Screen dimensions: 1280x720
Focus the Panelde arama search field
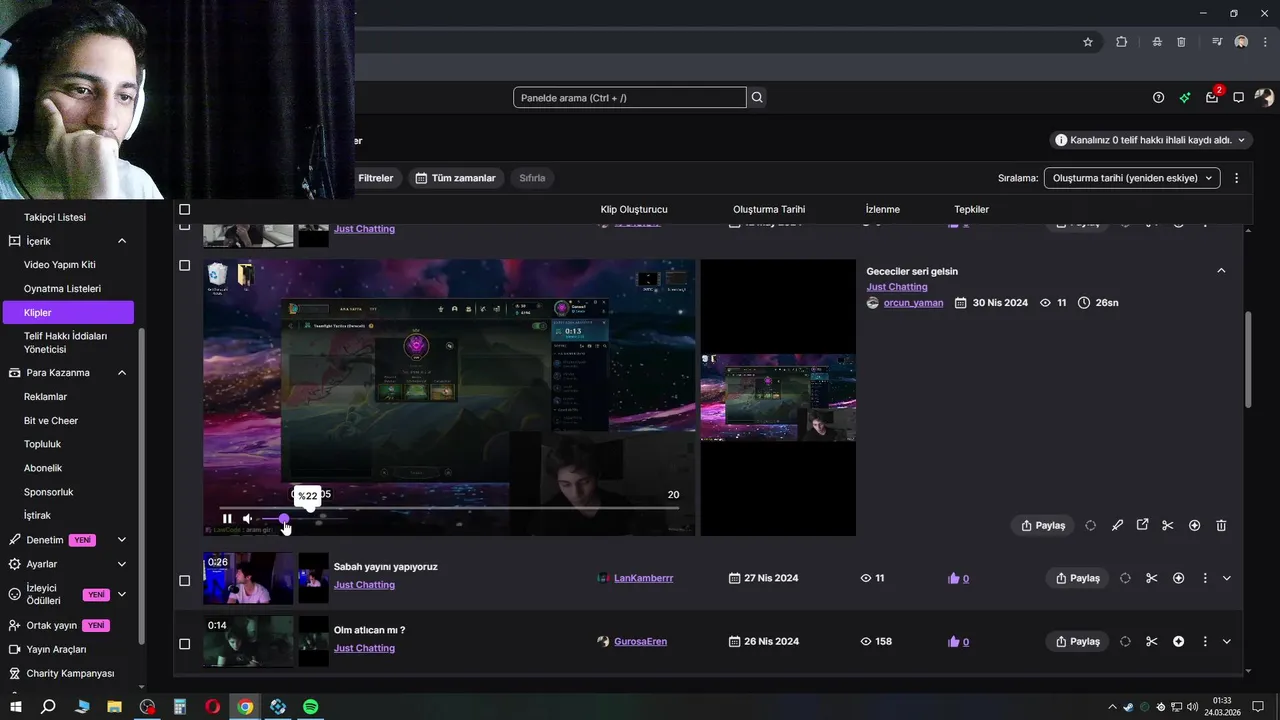[630, 97]
